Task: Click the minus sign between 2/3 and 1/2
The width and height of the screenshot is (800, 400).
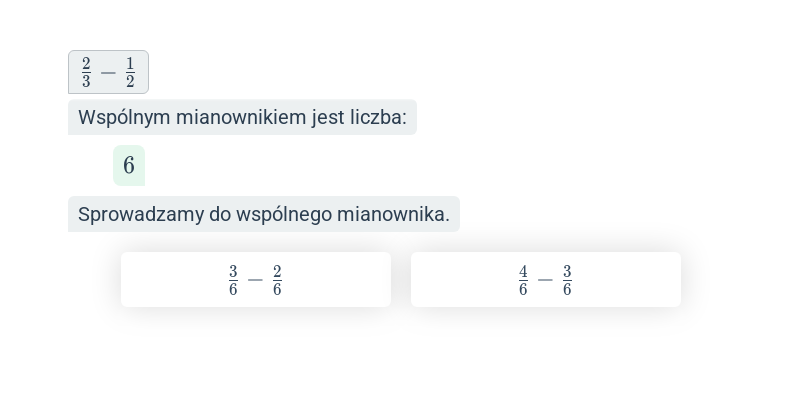Action: pos(108,73)
